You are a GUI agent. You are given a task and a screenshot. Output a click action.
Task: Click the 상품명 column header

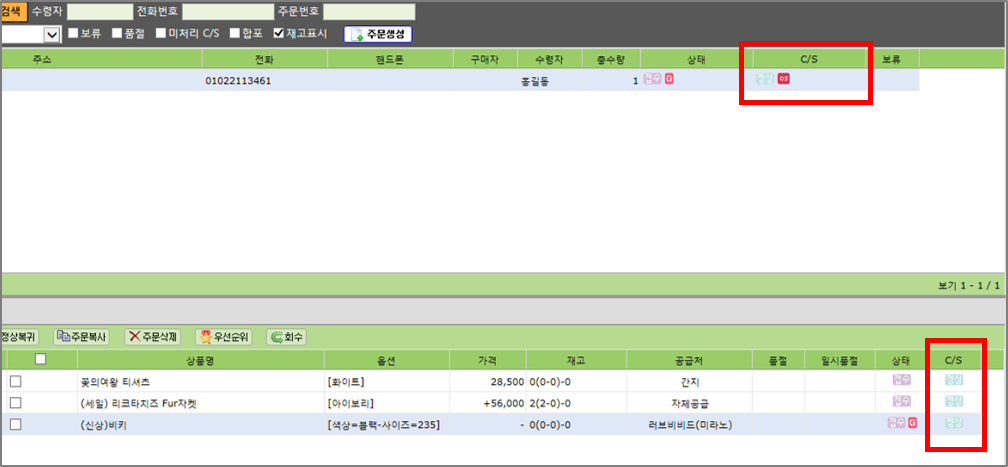pos(187,360)
